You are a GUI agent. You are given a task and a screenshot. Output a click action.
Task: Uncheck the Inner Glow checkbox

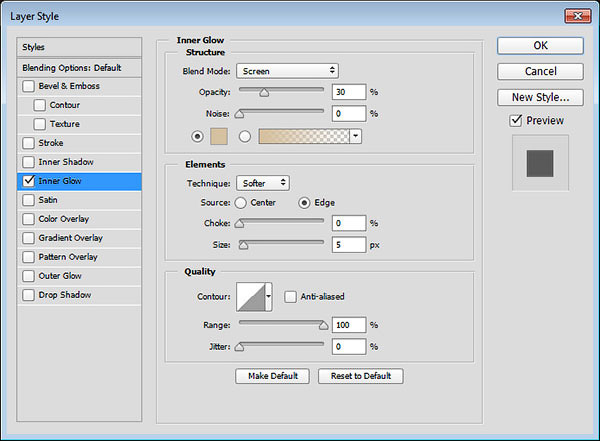click(x=28, y=181)
